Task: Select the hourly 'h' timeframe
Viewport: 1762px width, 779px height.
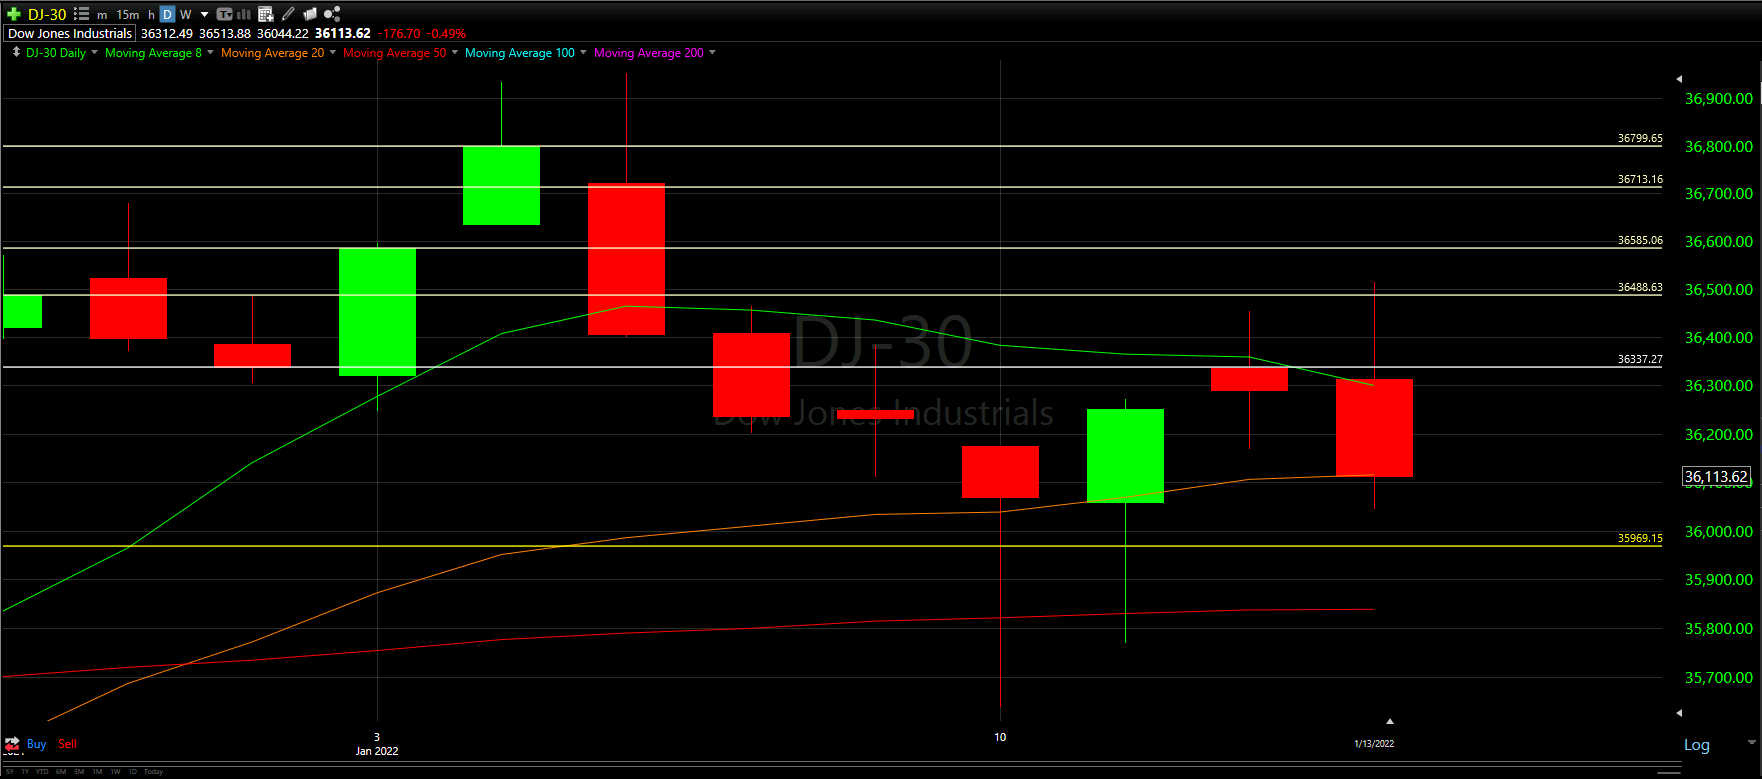Action: coord(151,15)
